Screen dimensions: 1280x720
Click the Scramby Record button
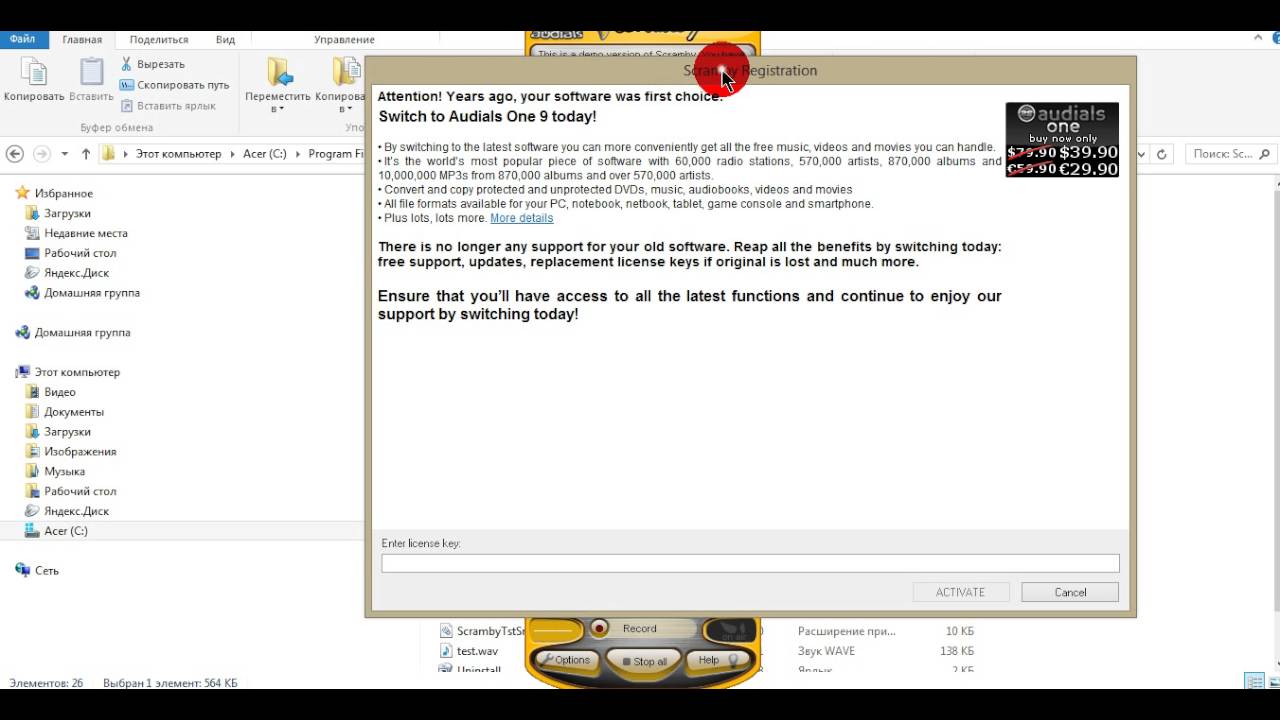pyautogui.click(x=640, y=628)
